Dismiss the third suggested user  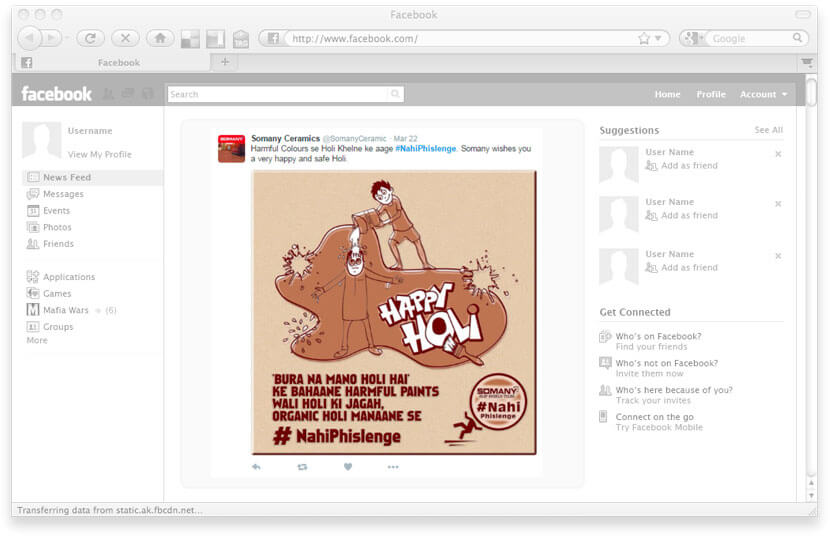(x=778, y=256)
